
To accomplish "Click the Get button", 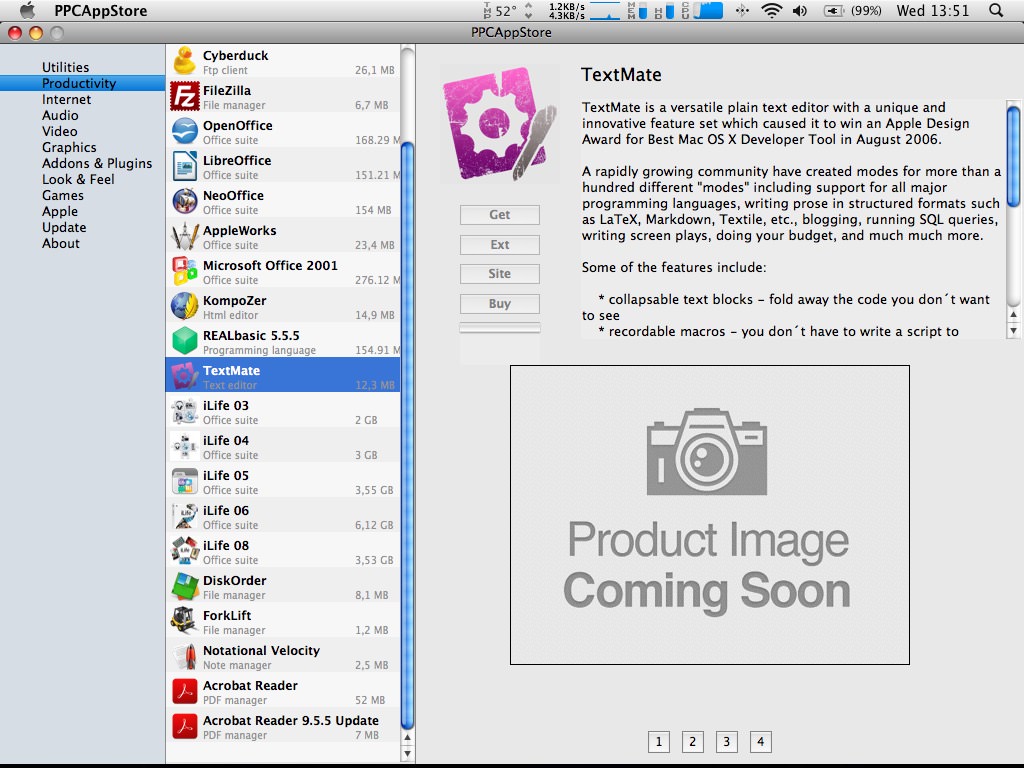I will [500, 215].
